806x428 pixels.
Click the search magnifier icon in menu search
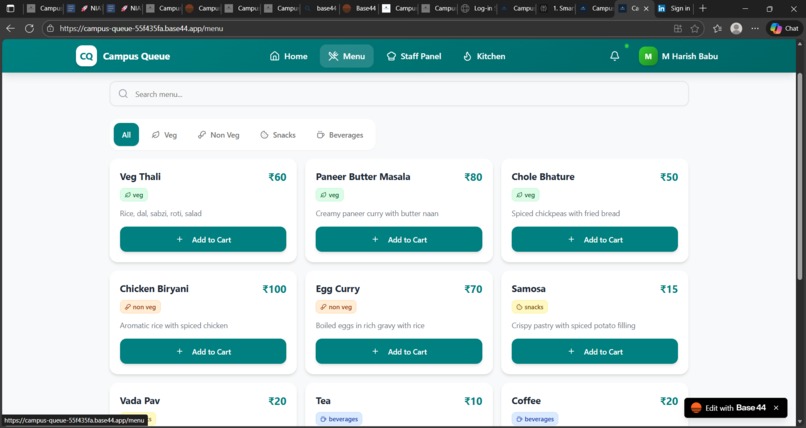[x=123, y=94]
